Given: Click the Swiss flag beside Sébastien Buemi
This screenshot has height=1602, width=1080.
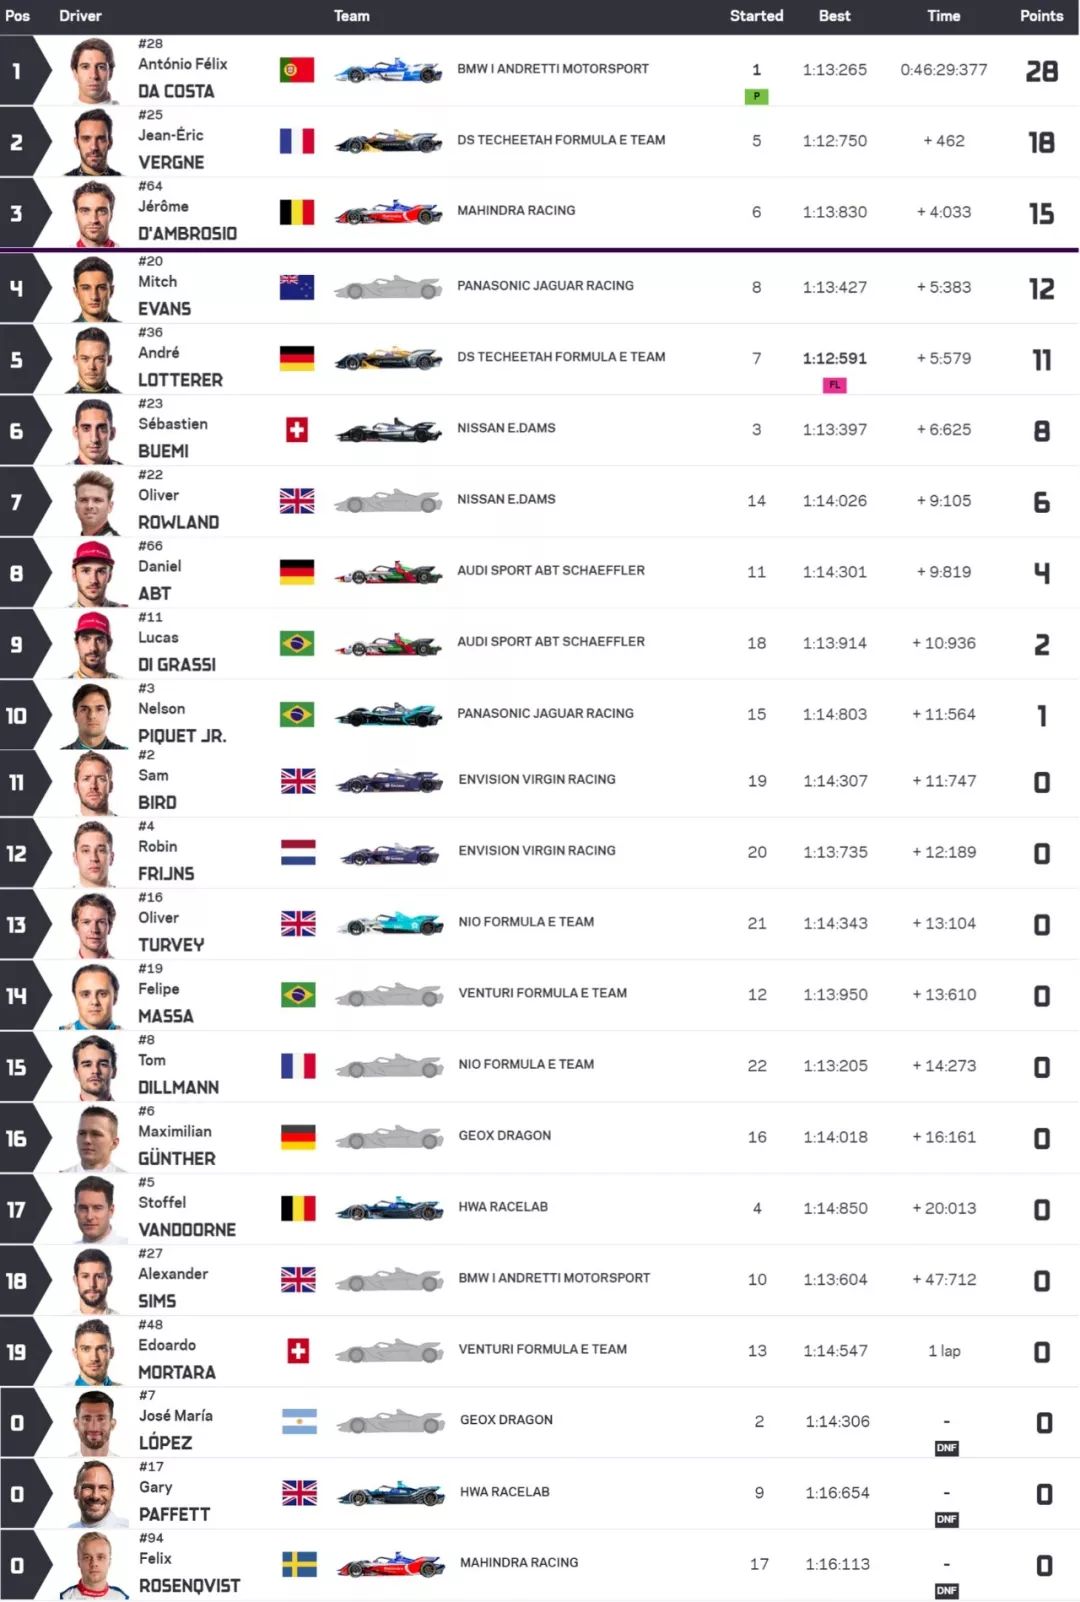Looking at the screenshot, I should tap(297, 430).
